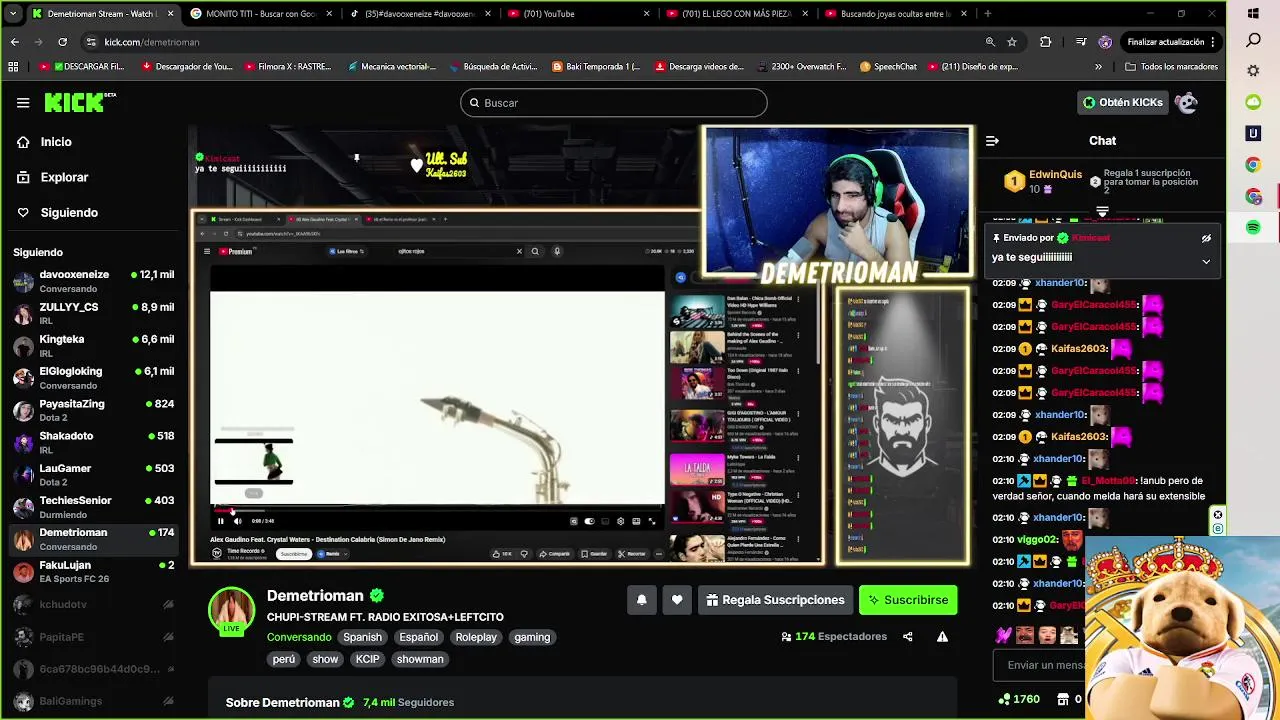
Task: Open the Todos los marcadores folder
Action: [x=1171, y=67]
